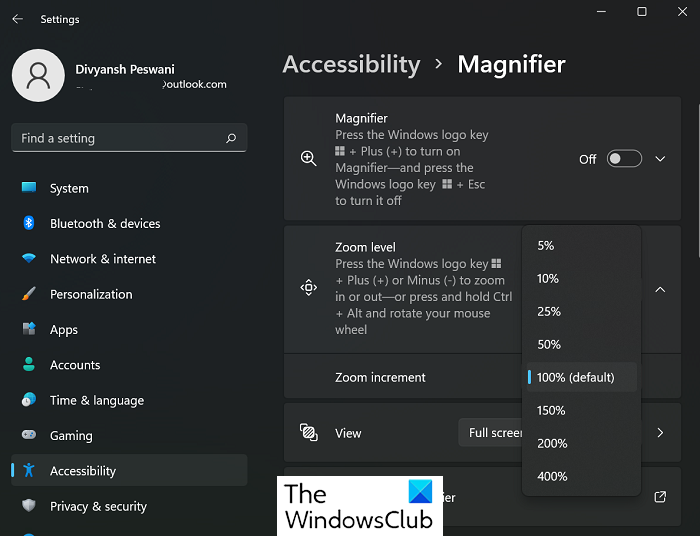The height and width of the screenshot is (536, 700).
Task: Collapse the Zoom level section
Action: (x=660, y=289)
